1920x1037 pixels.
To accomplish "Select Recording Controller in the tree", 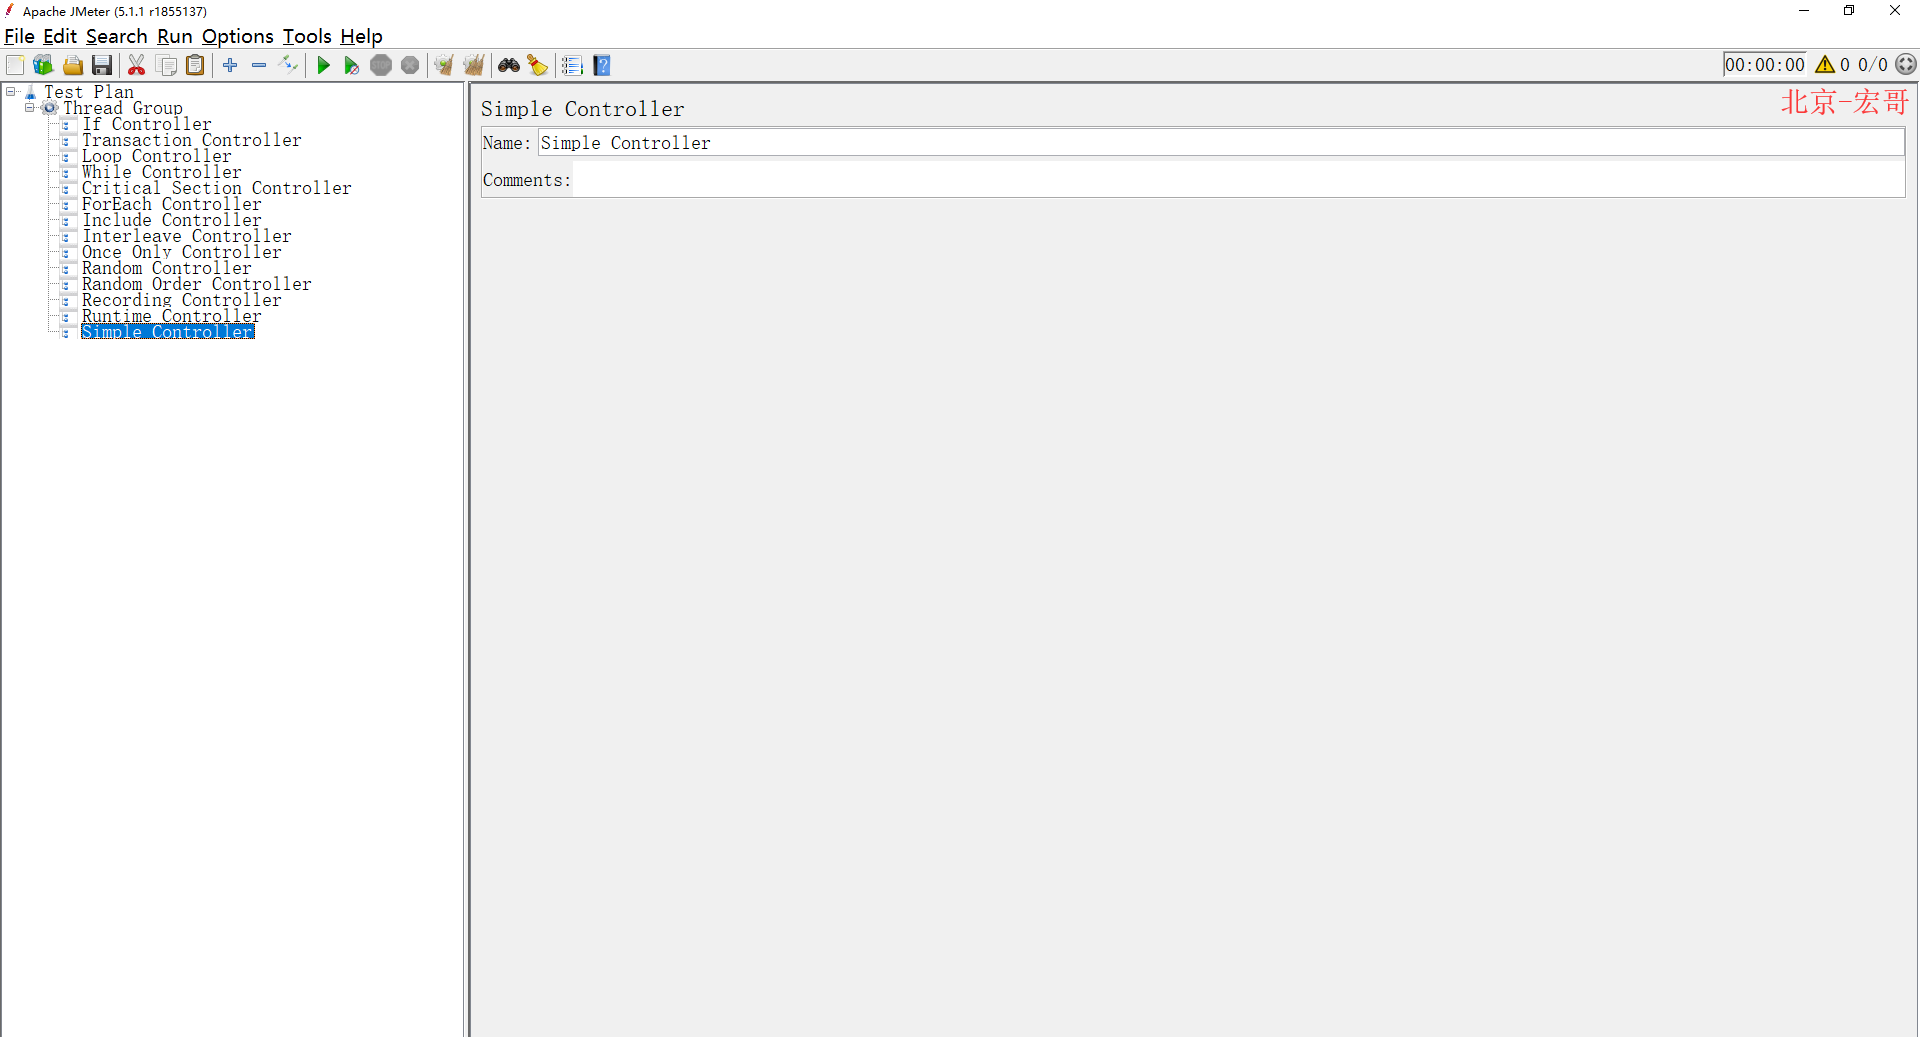I will click(182, 300).
